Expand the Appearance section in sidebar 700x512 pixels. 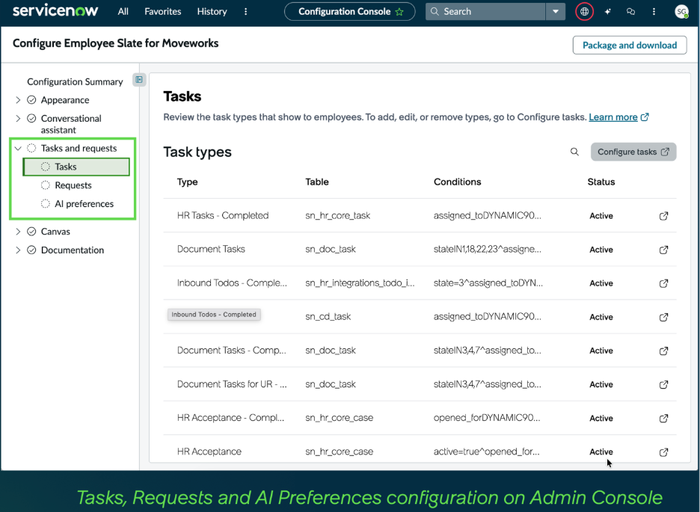(18, 100)
